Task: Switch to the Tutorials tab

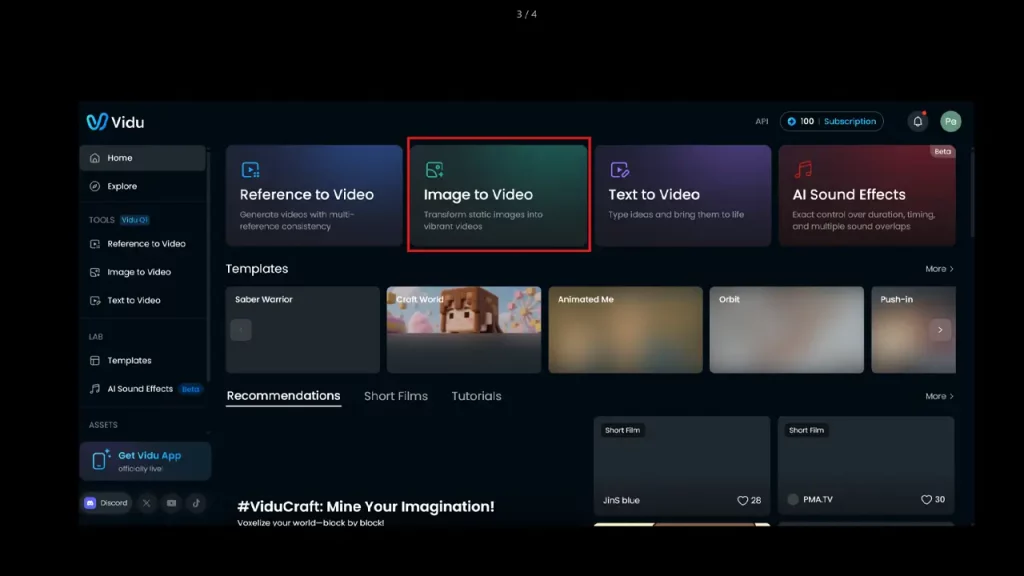Action: pos(477,396)
